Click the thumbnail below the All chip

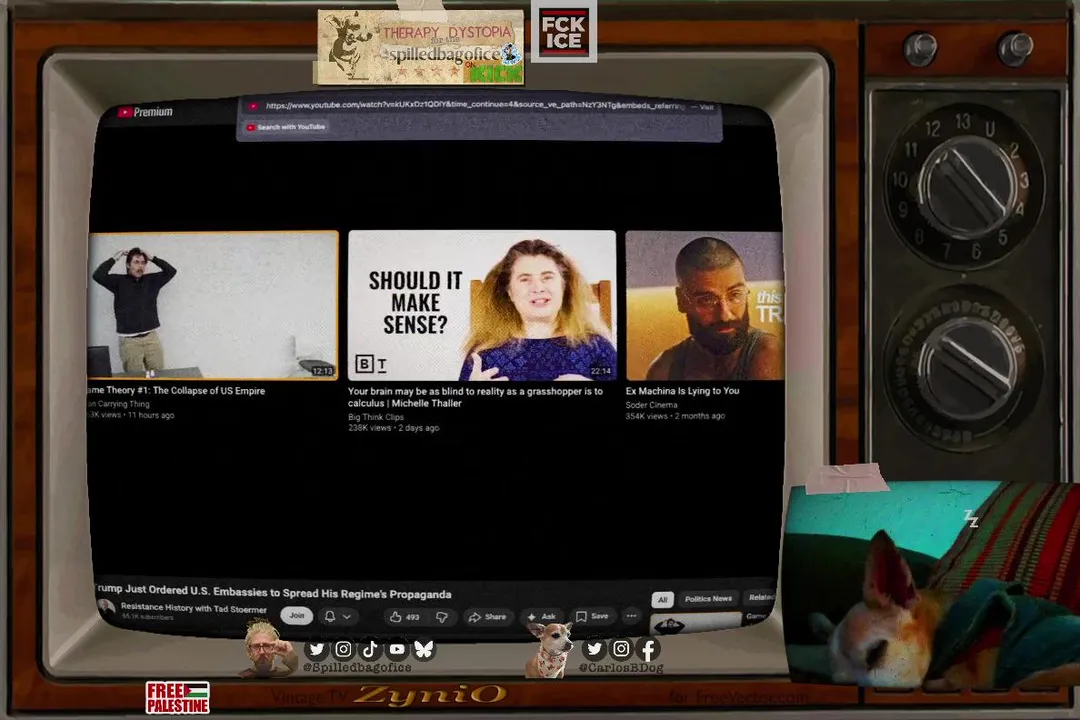[696, 623]
